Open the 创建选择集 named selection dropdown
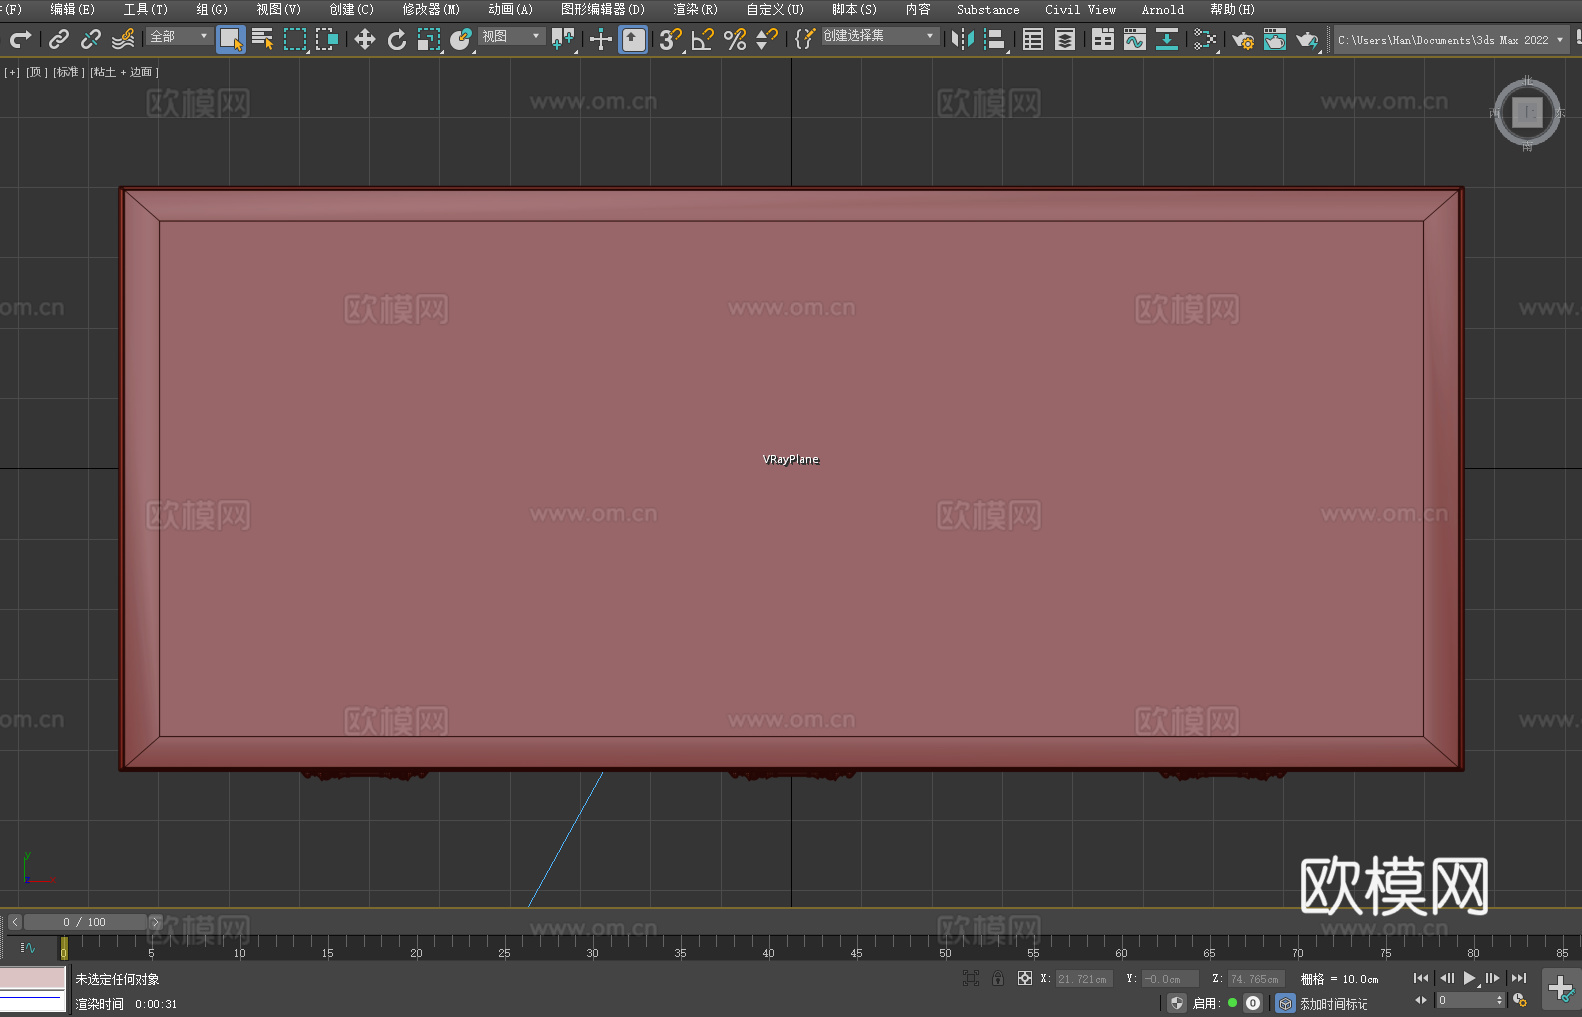Viewport: 1582px width, 1017px height. click(880, 36)
